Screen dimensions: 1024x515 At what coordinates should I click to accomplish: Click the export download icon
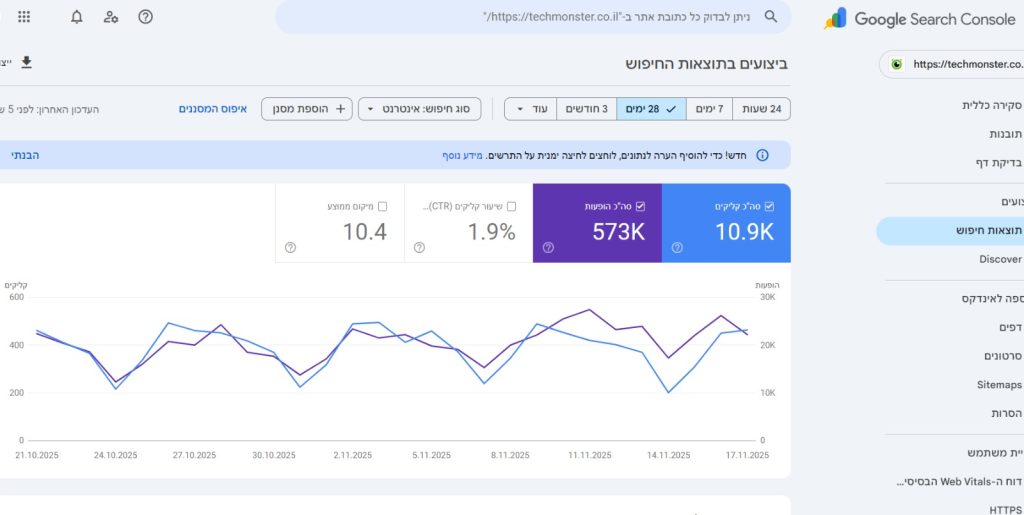point(27,62)
